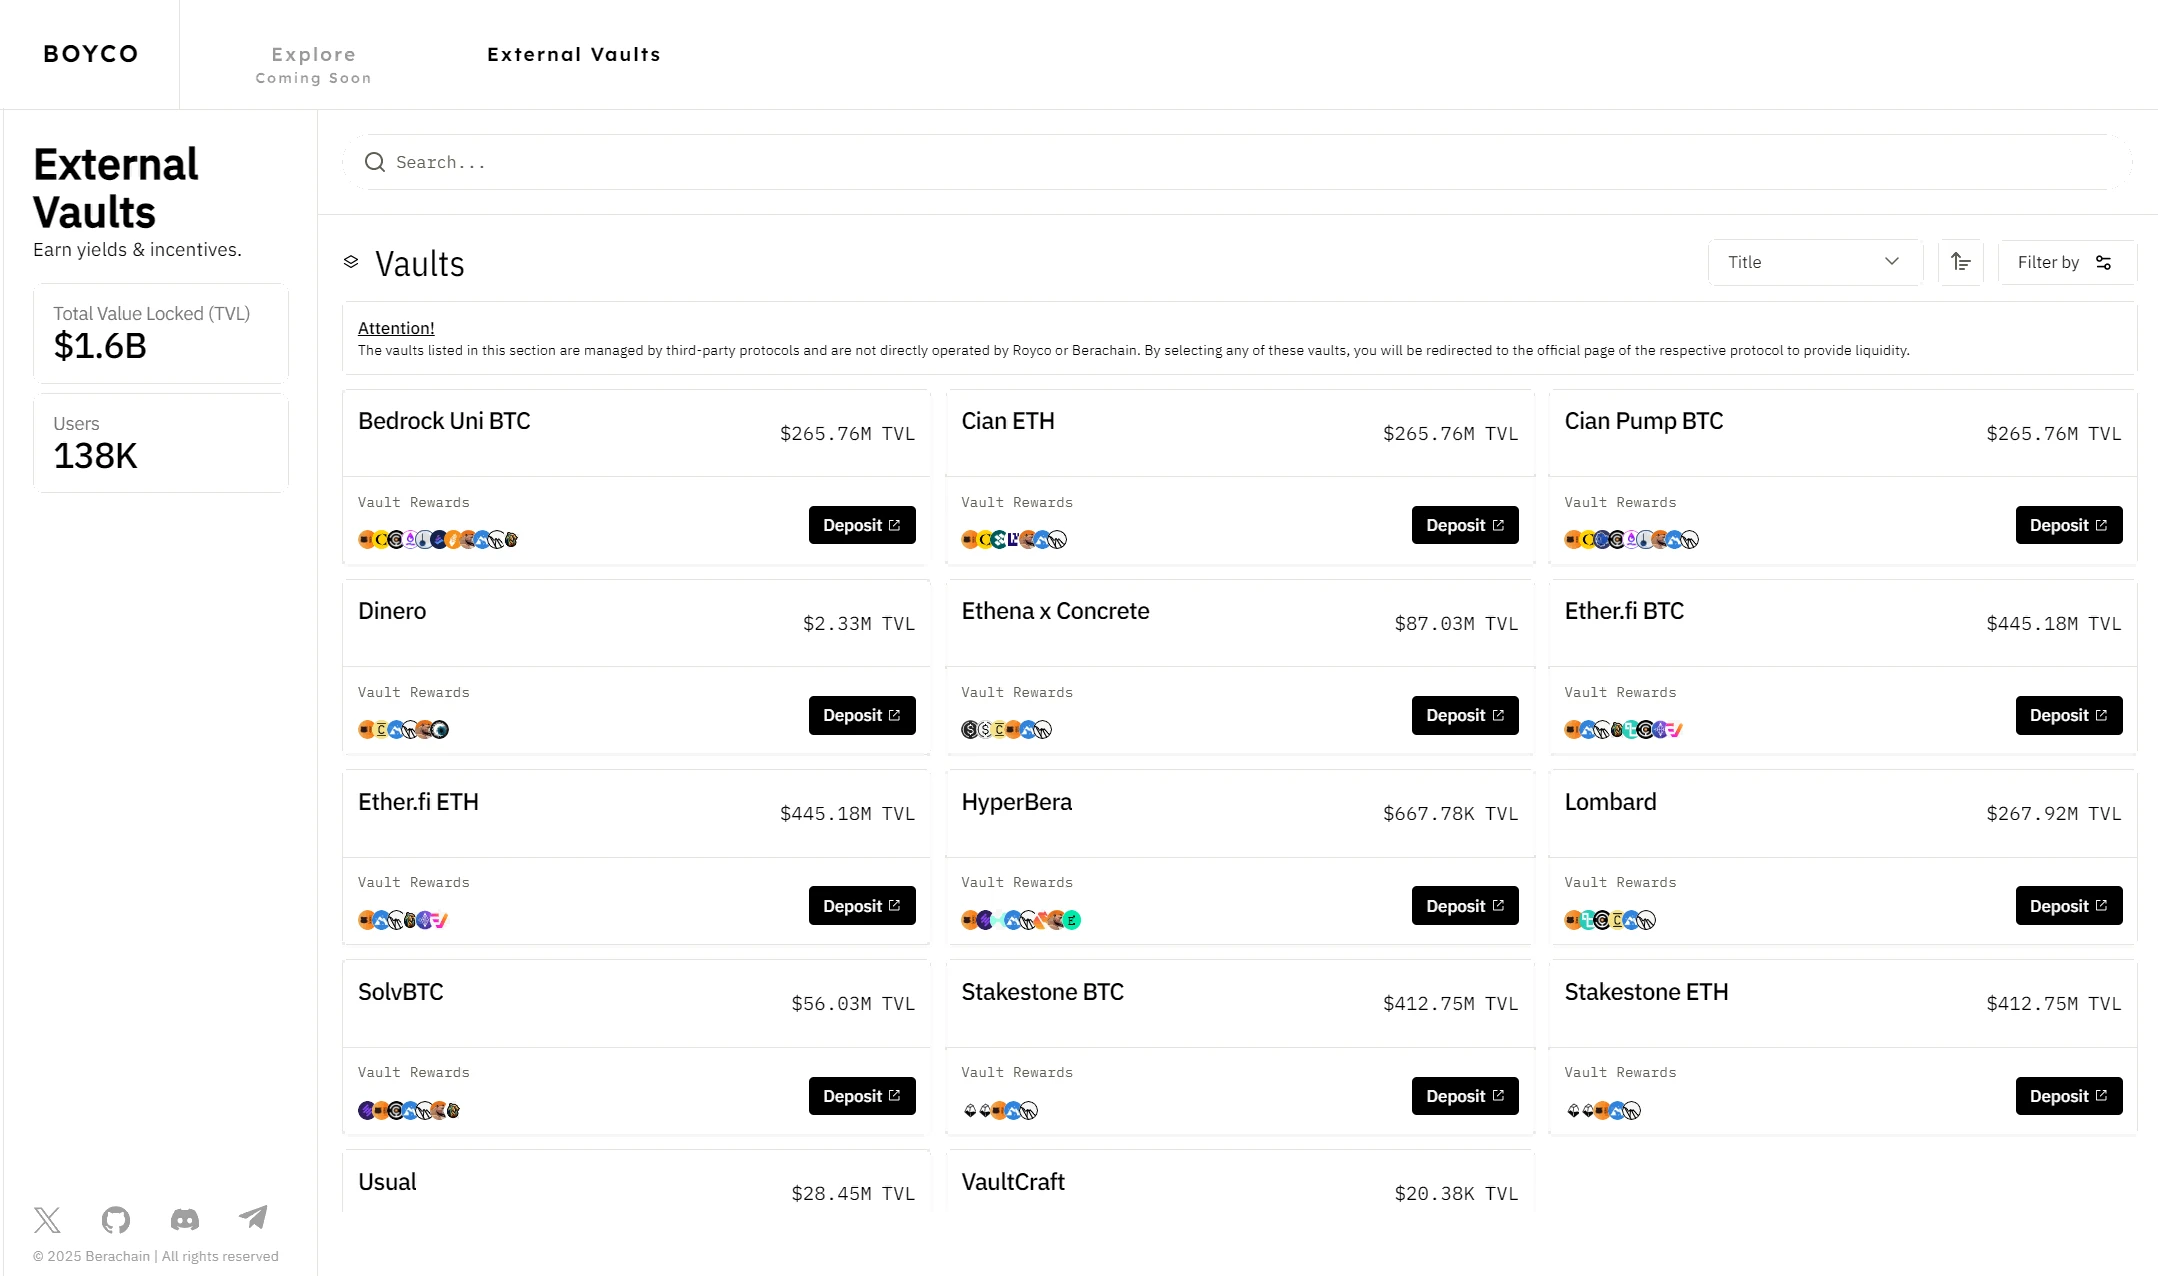Click the Stakestone BTC reward token icons

[x=1000, y=1110]
